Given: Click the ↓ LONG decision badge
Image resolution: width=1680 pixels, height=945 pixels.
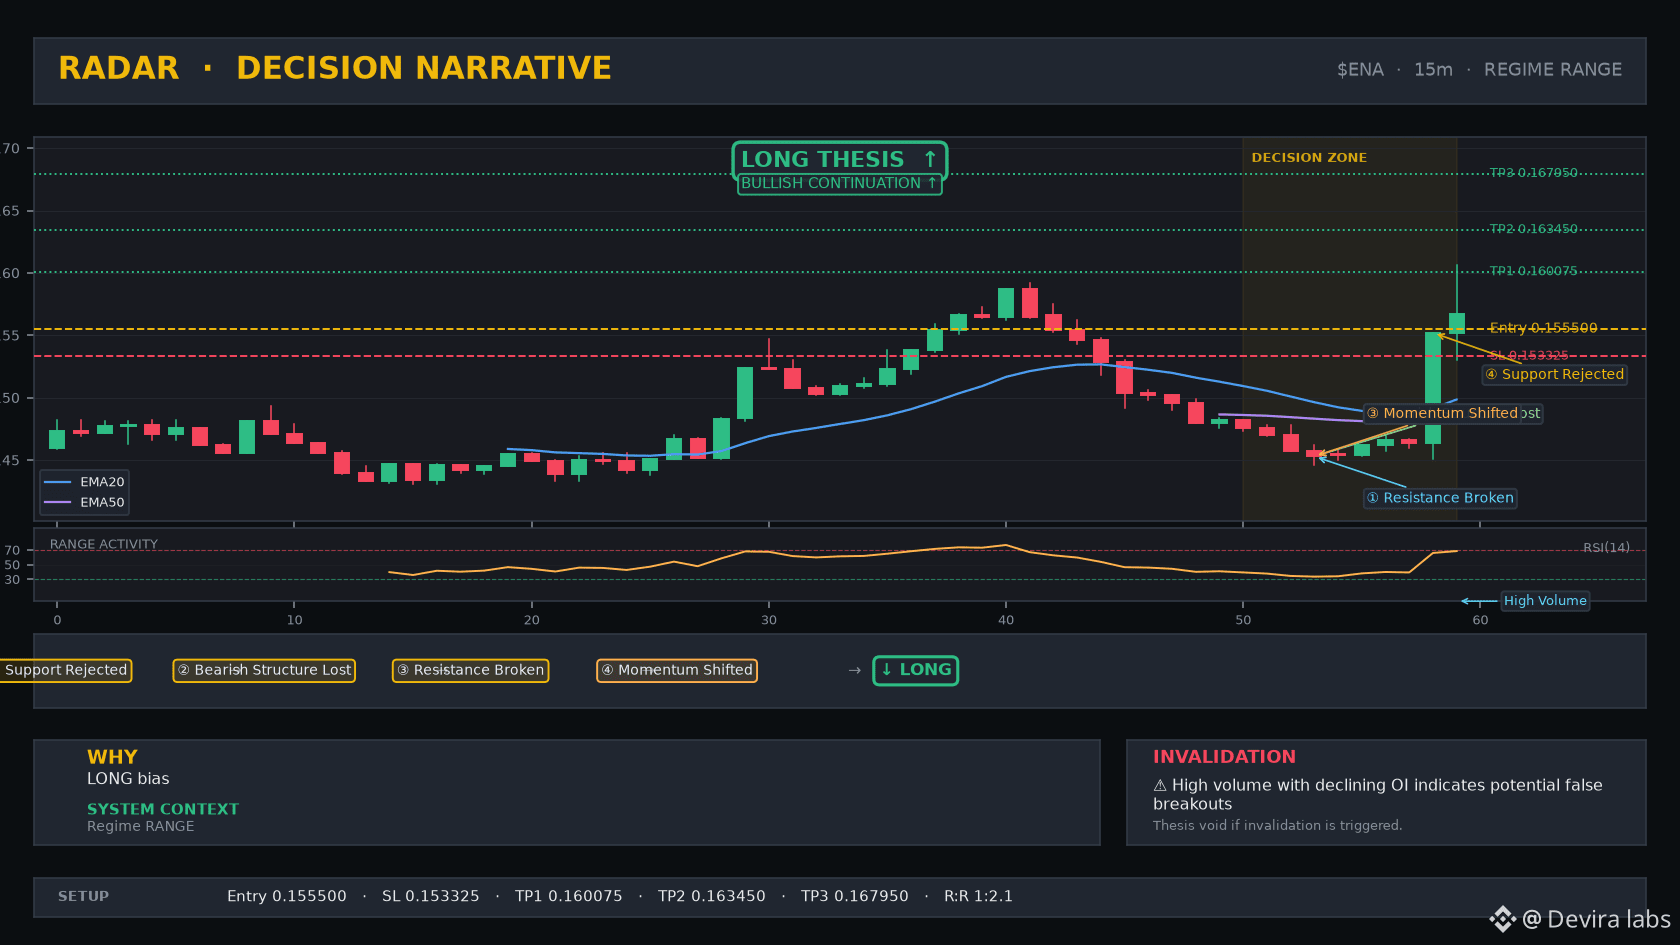Looking at the screenshot, I should click(x=916, y=670).
